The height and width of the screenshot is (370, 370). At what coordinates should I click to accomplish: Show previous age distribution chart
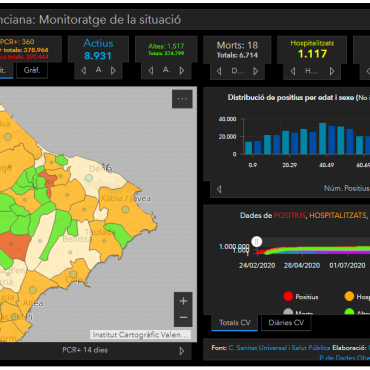[x=219, y=189]
